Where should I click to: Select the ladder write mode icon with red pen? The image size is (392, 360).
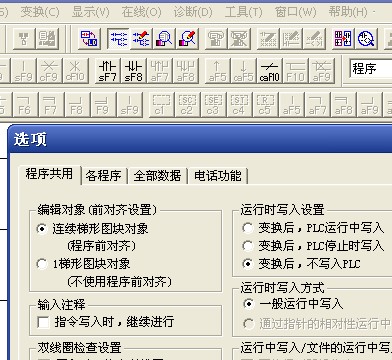[141, 39]
